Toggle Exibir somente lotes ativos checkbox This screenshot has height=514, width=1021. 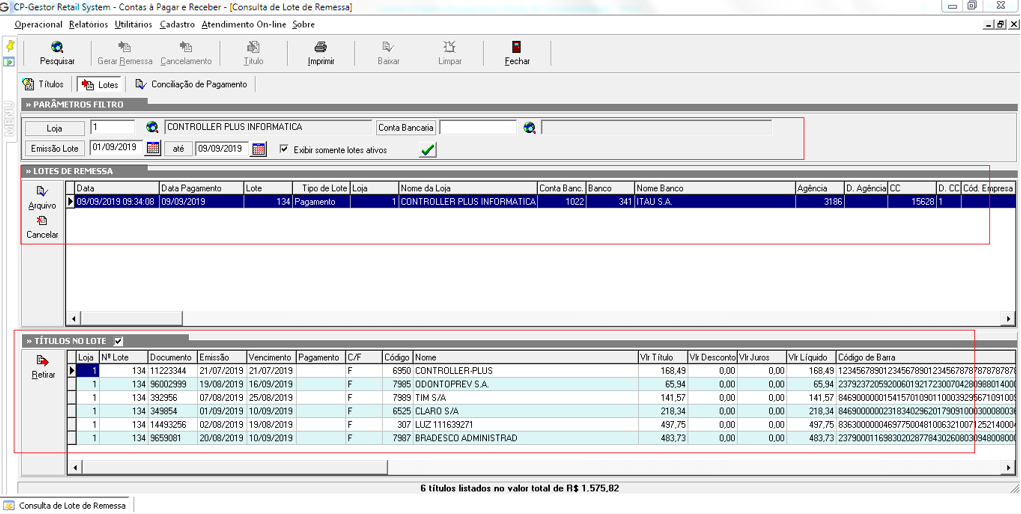click(x=284, y=150)
